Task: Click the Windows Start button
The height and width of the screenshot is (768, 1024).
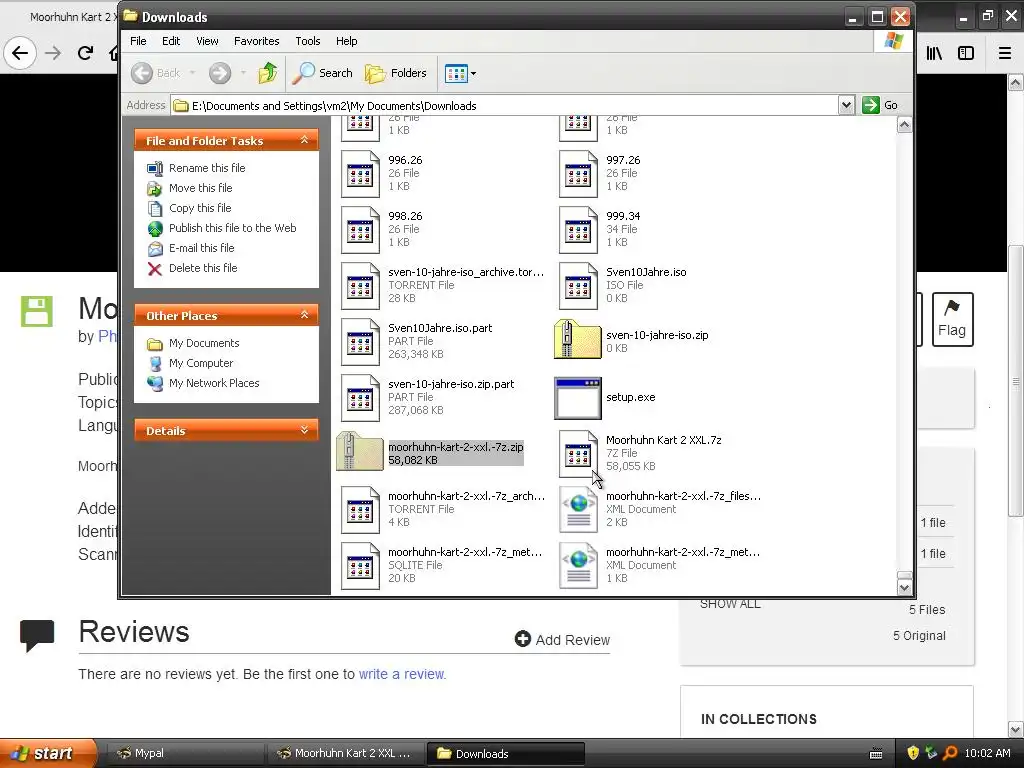Action: click(48, 753)
